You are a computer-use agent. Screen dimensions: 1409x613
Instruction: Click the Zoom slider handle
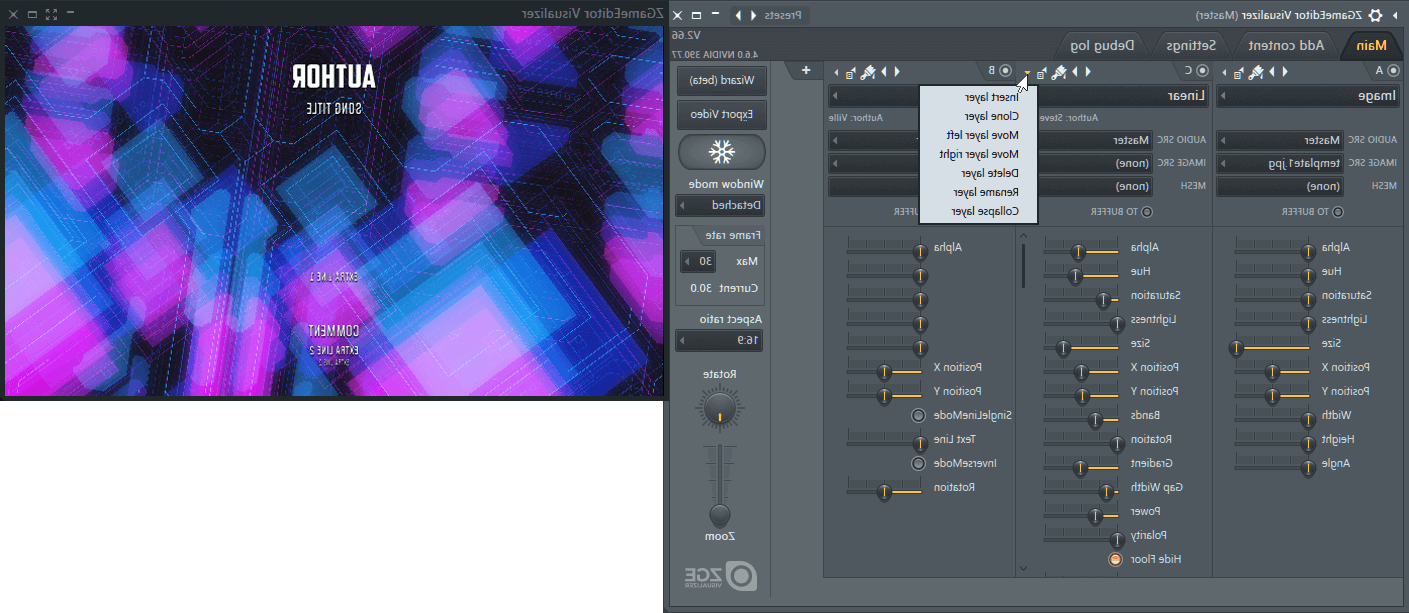(x=719, y=516)
